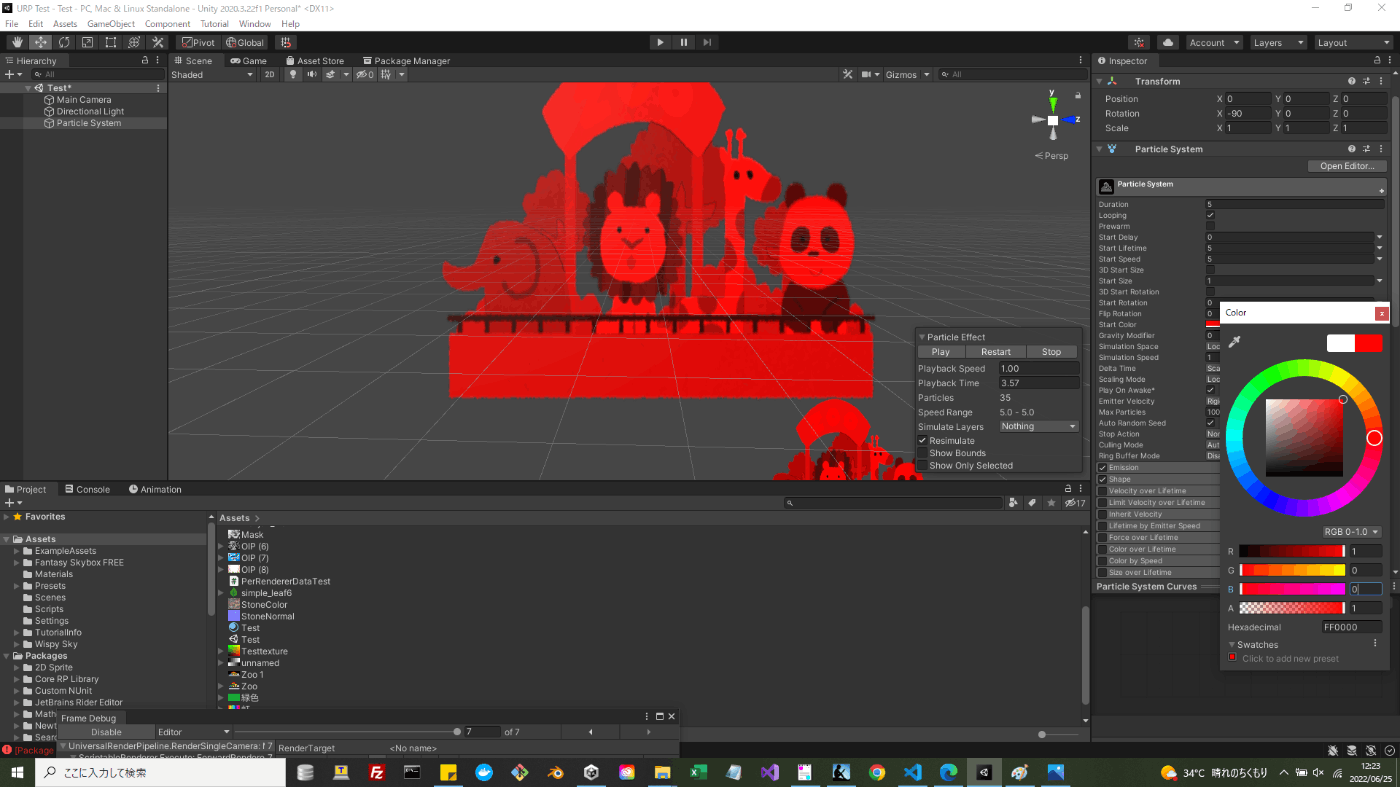This screenshot has width=1400, height=787.
Task: Open the Shaded draw mode dropdown
Action: tap(212, 74)
